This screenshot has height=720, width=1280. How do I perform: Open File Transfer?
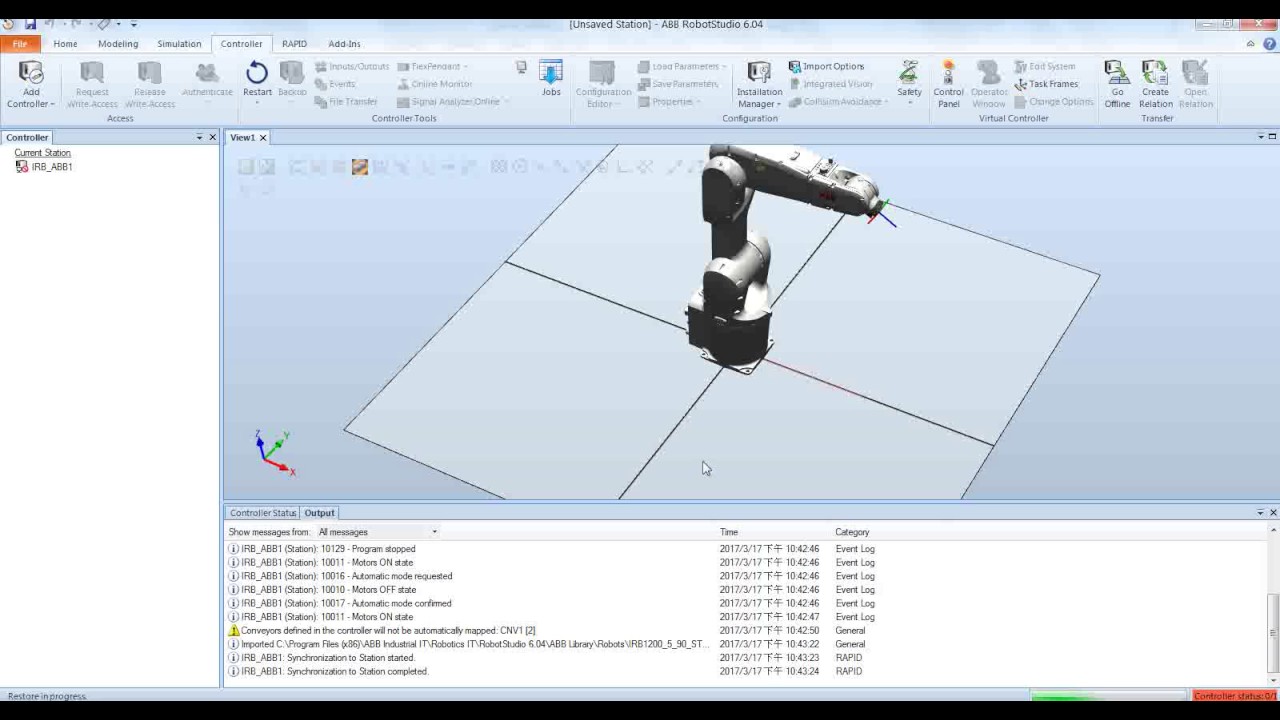point(346,102)
